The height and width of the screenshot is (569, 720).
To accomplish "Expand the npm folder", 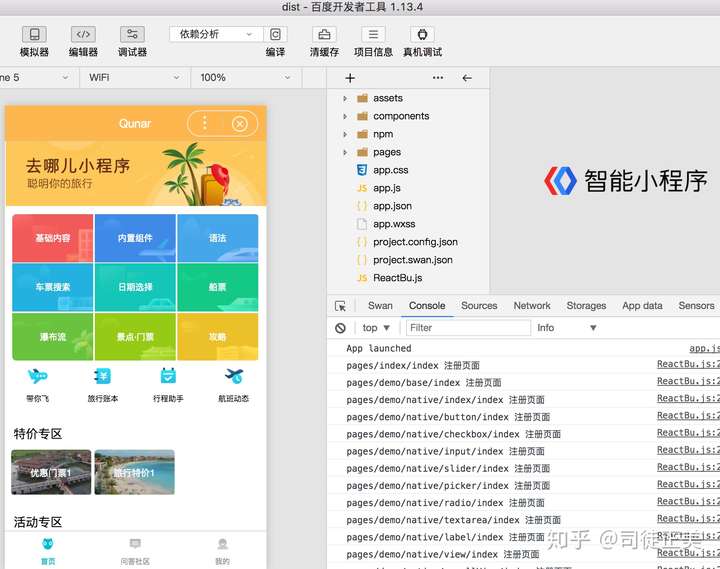I will [x=345, y=134].
